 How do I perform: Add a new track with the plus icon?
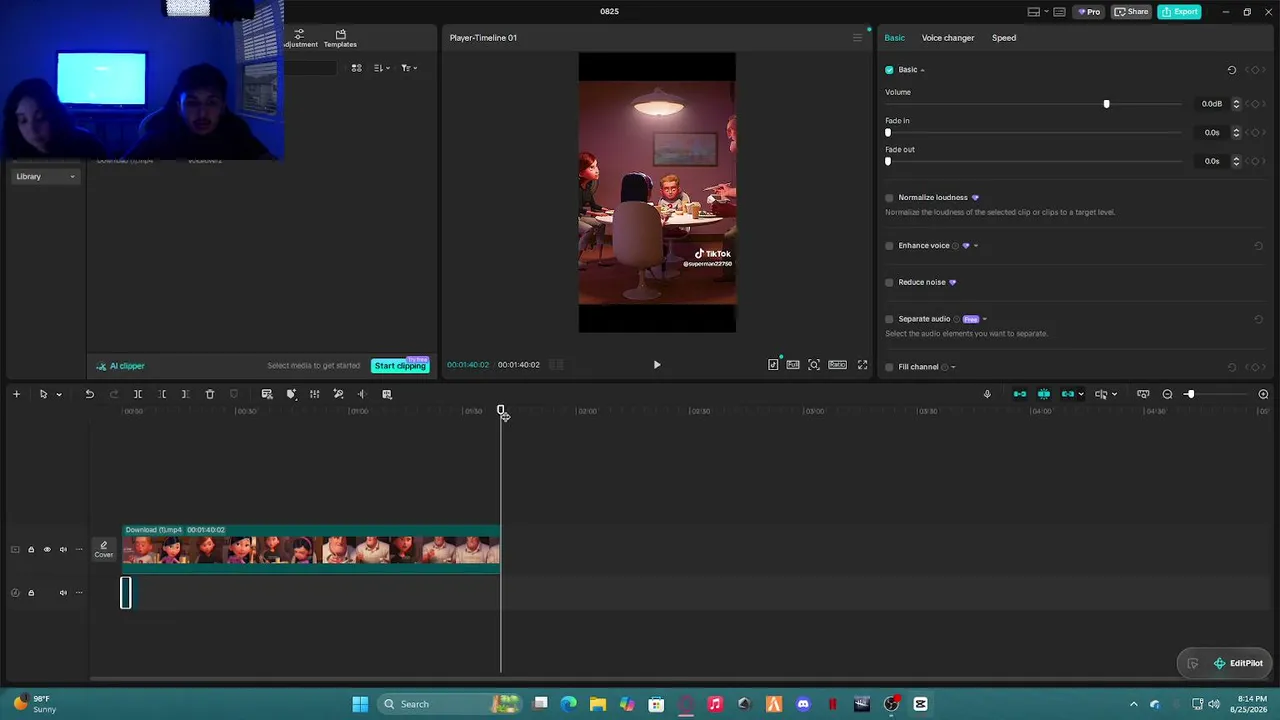(x=16, y=394)
